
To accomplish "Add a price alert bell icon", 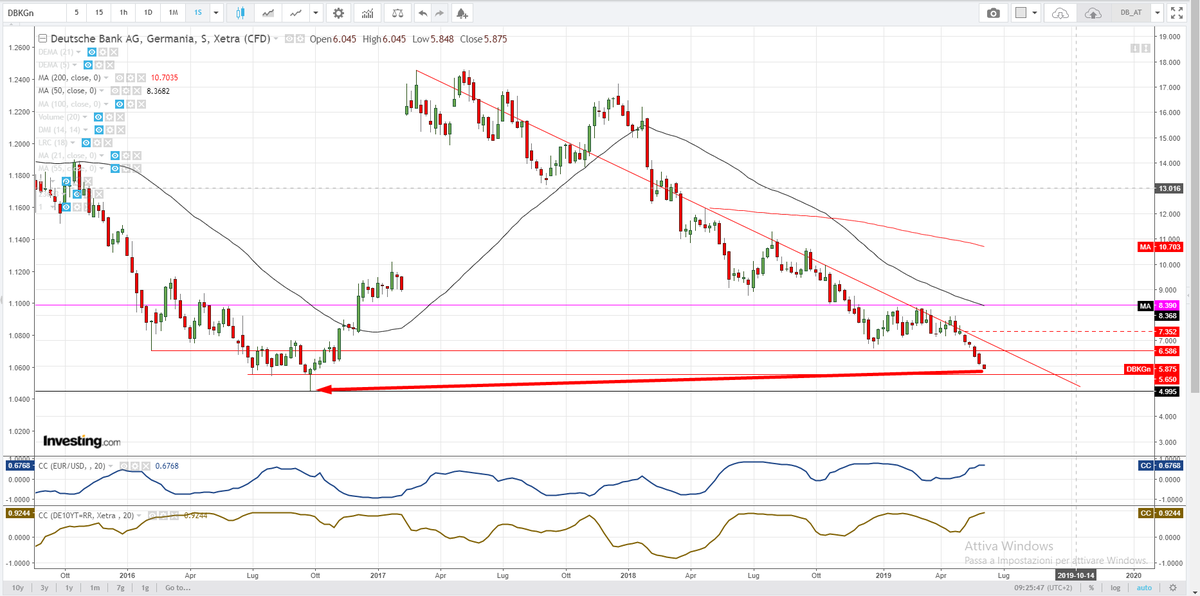I will pos(462,13).
